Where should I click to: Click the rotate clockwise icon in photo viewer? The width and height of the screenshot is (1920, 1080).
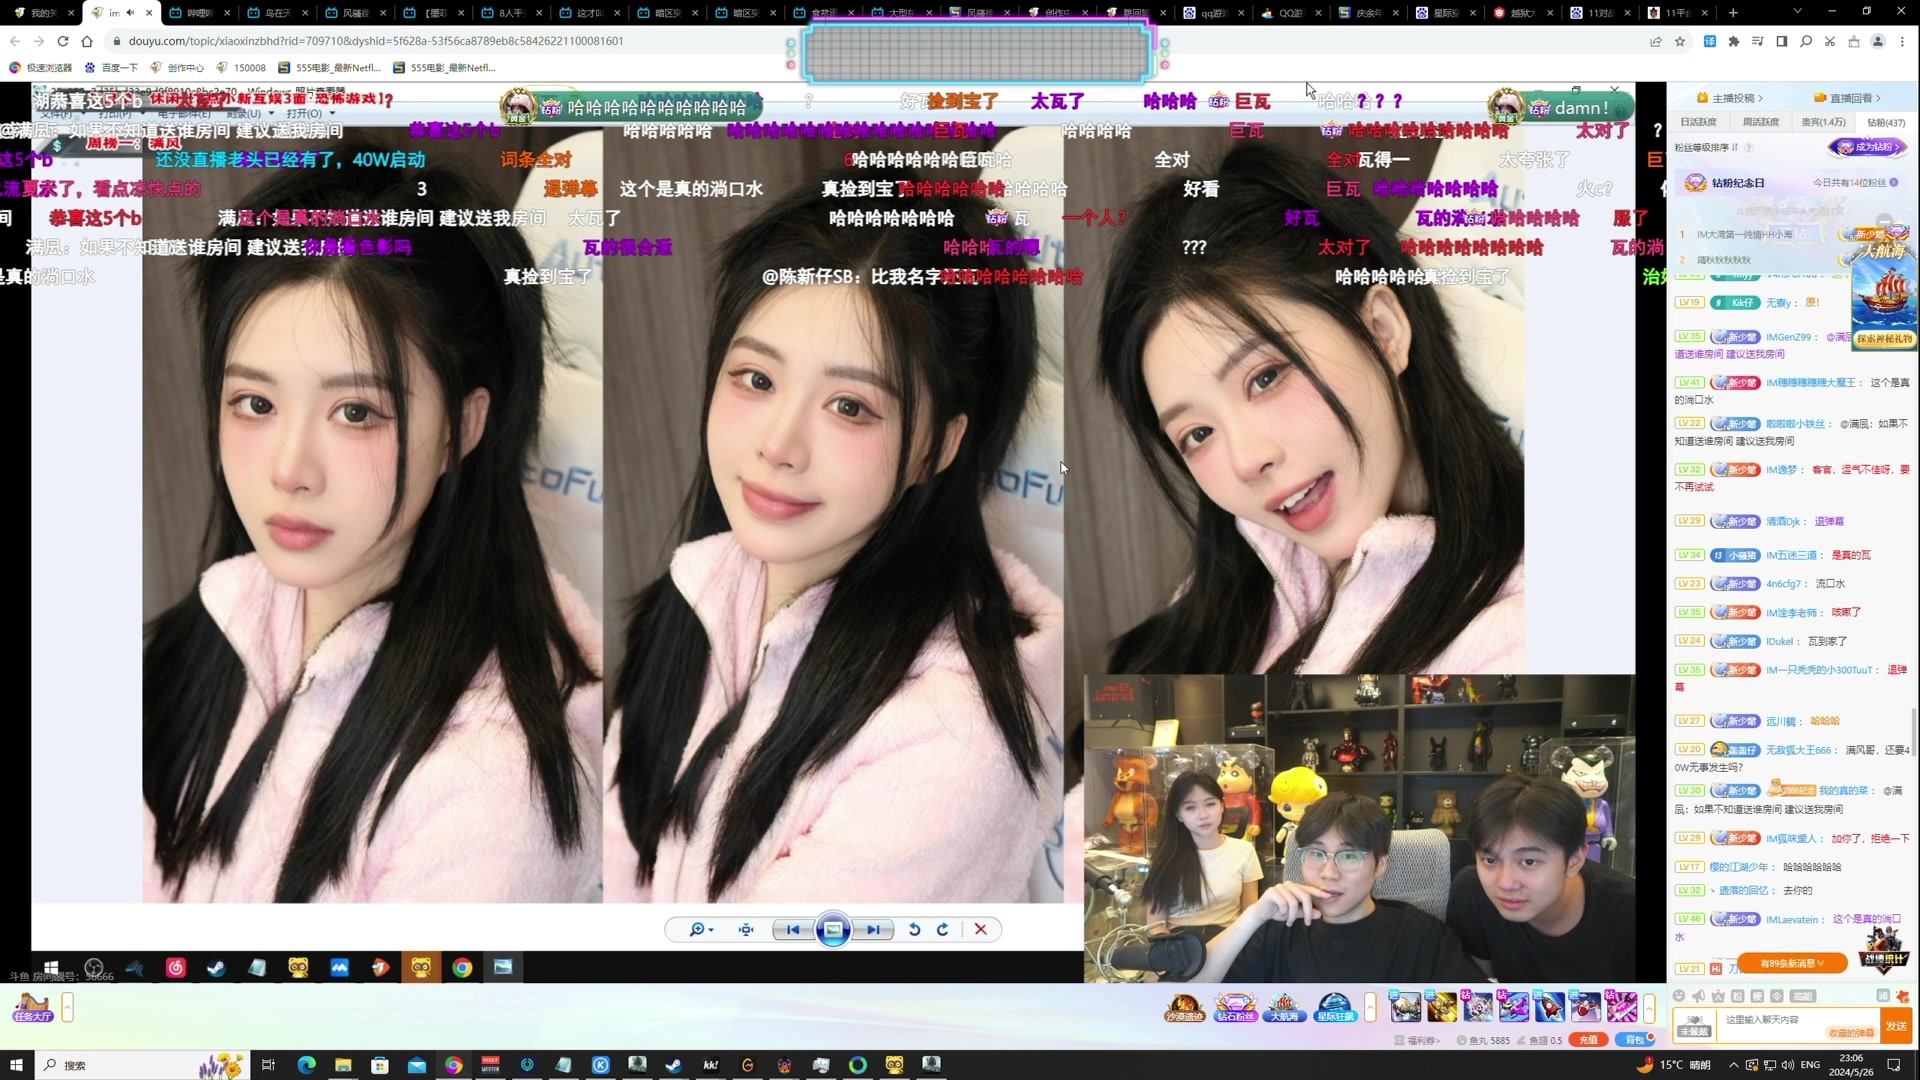[x=942, y=930]
